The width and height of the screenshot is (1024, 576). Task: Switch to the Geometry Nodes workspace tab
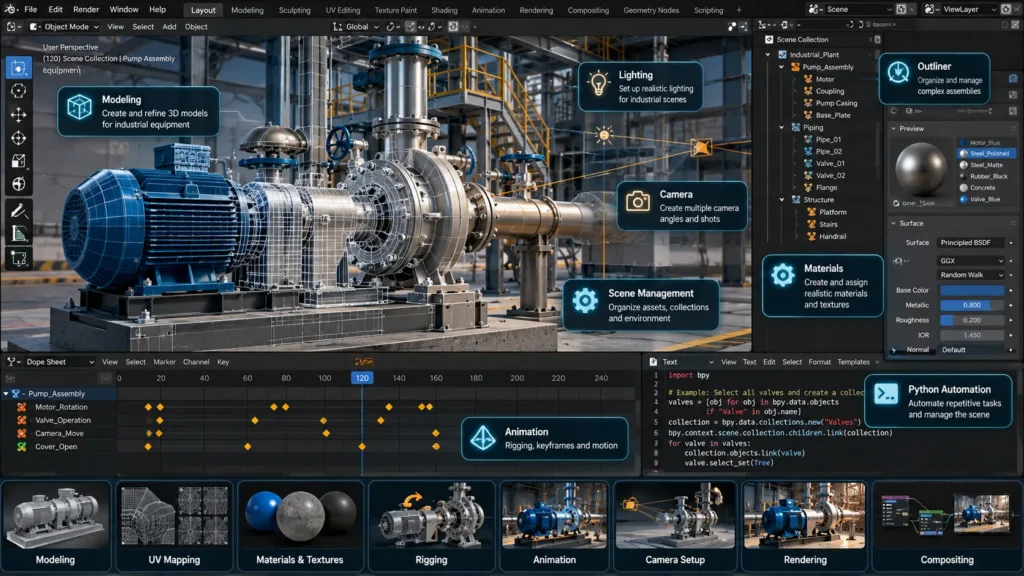[650, 10]
